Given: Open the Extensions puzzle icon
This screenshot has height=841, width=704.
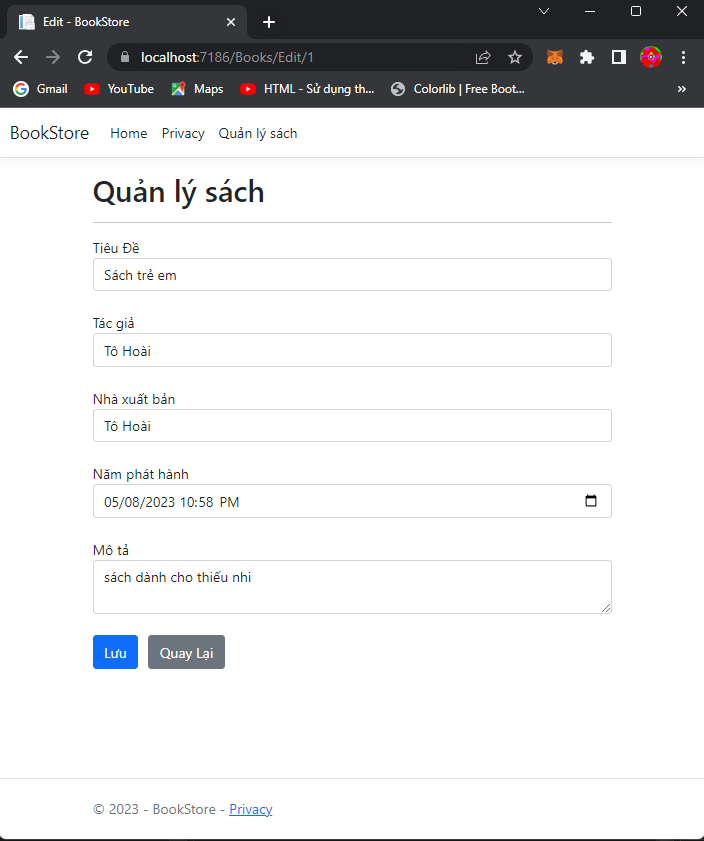Looking at the screenshot, I should pos(587,57).
